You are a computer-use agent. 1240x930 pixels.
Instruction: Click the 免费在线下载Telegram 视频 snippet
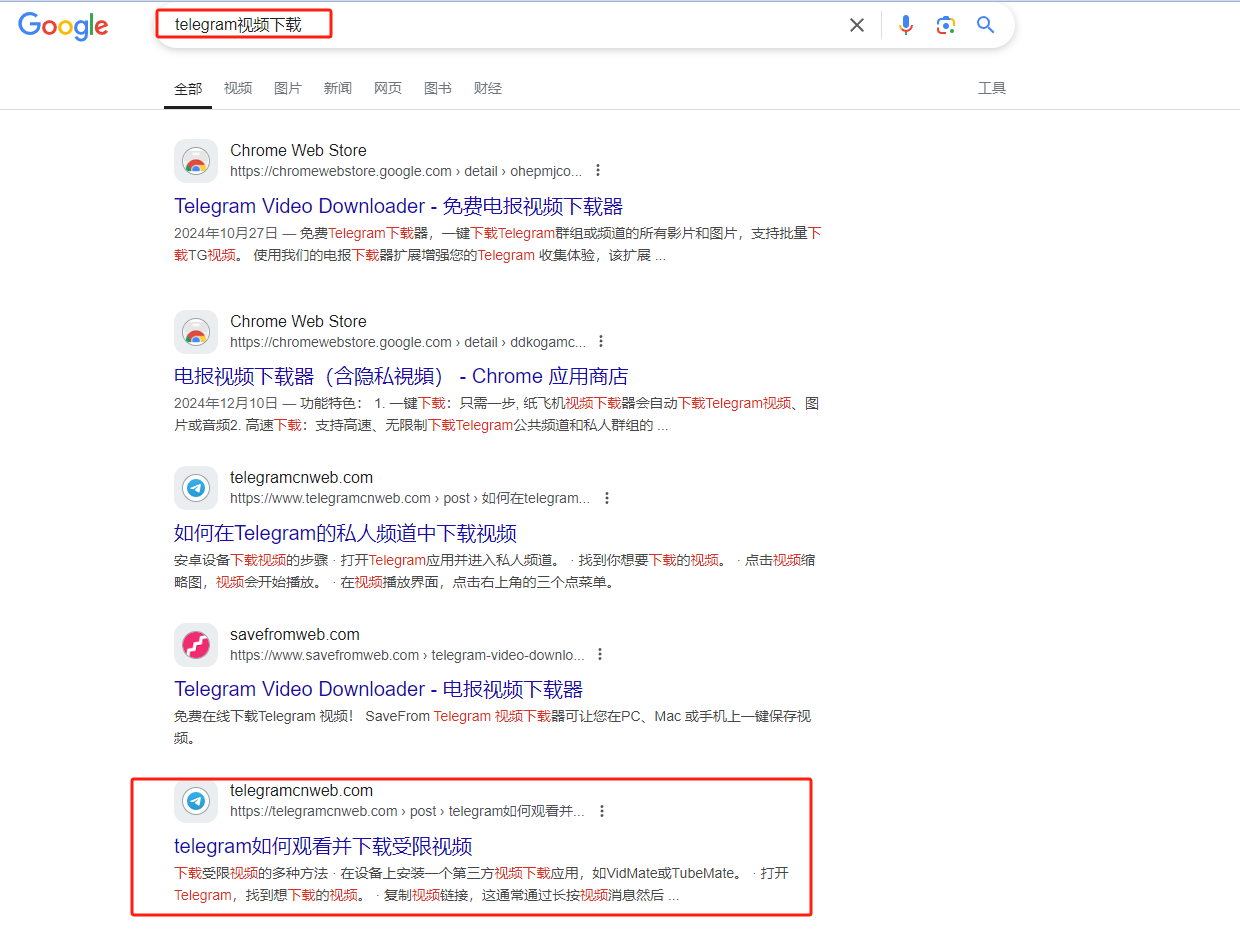(x=492, y=727)
